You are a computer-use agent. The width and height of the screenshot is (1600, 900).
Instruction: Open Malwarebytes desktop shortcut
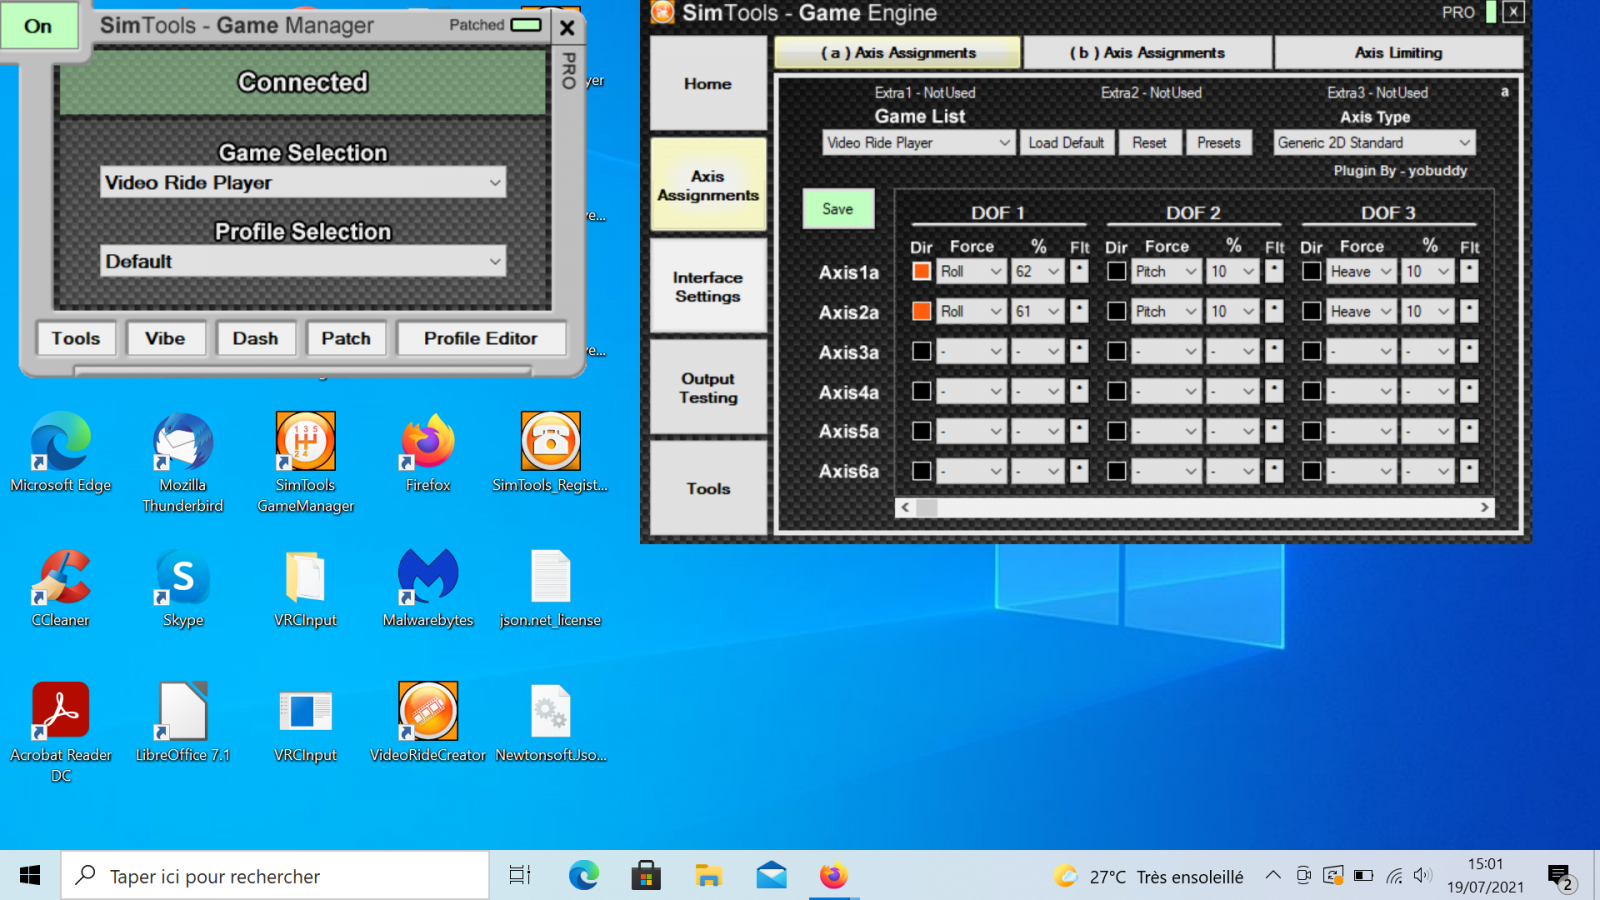(428, 578)
